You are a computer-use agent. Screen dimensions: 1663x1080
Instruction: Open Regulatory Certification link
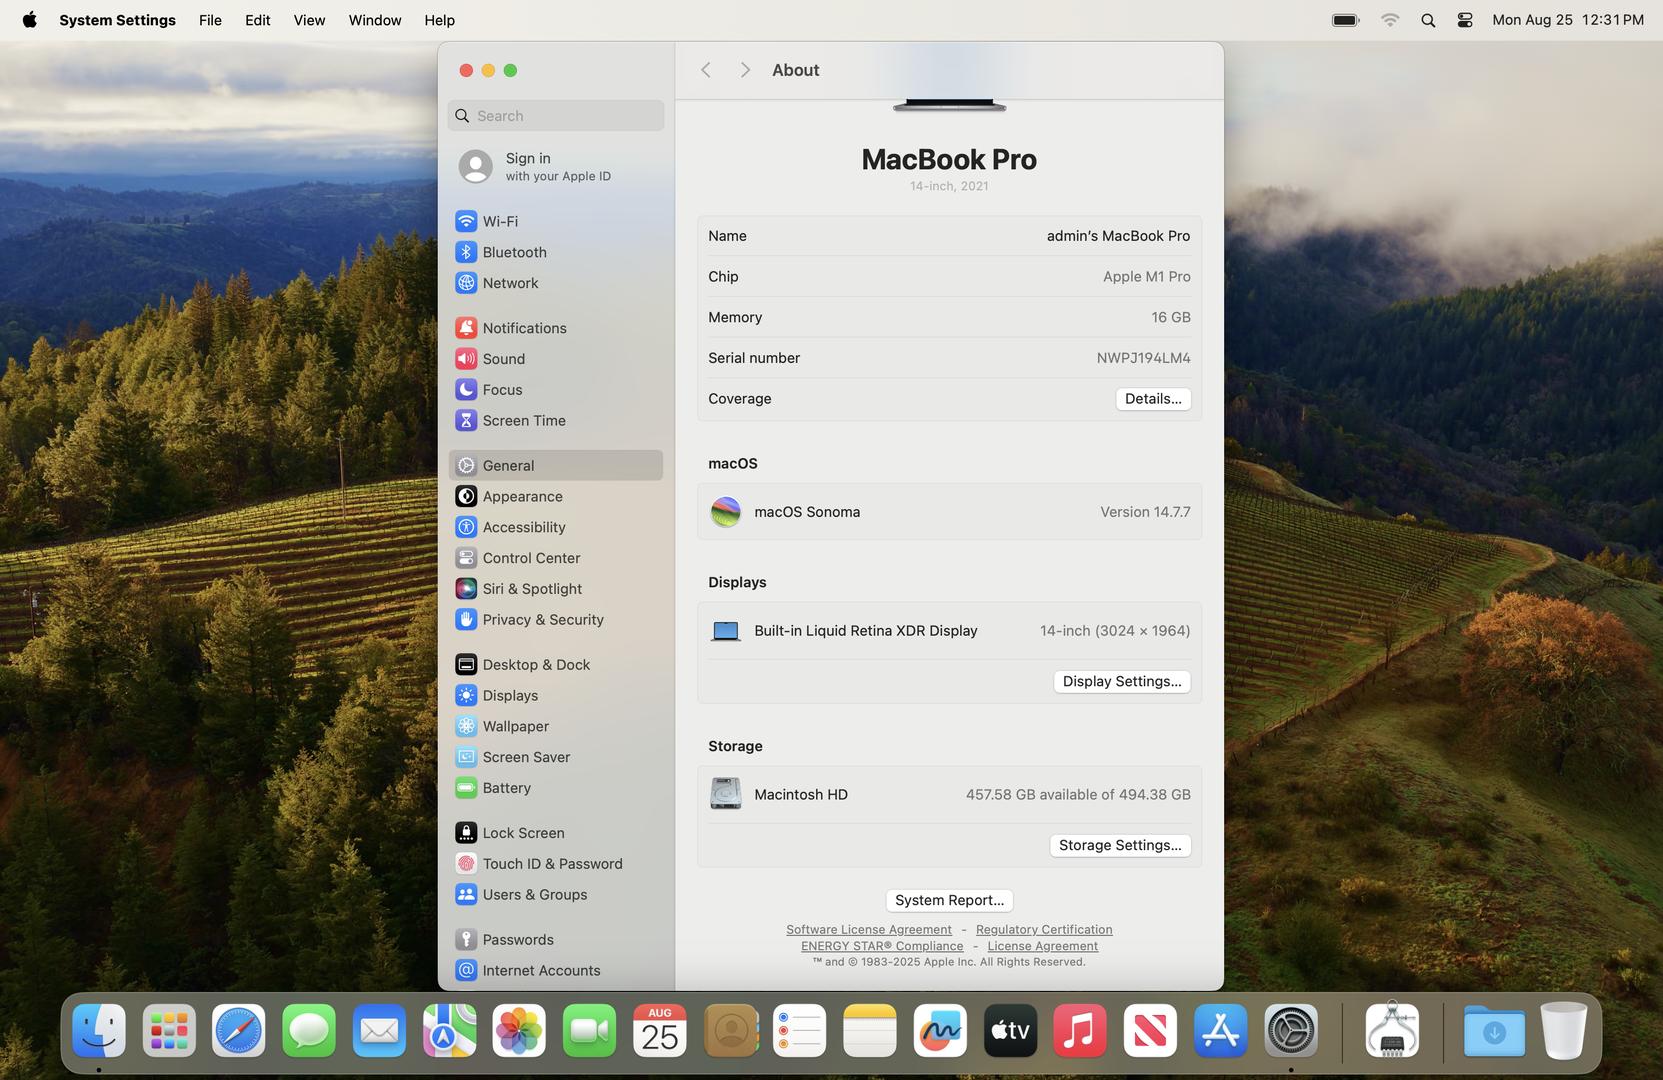1044,930
